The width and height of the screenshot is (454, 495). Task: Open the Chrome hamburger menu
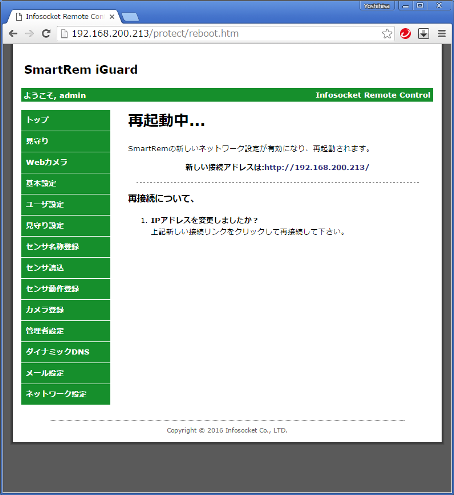point(442,34)
